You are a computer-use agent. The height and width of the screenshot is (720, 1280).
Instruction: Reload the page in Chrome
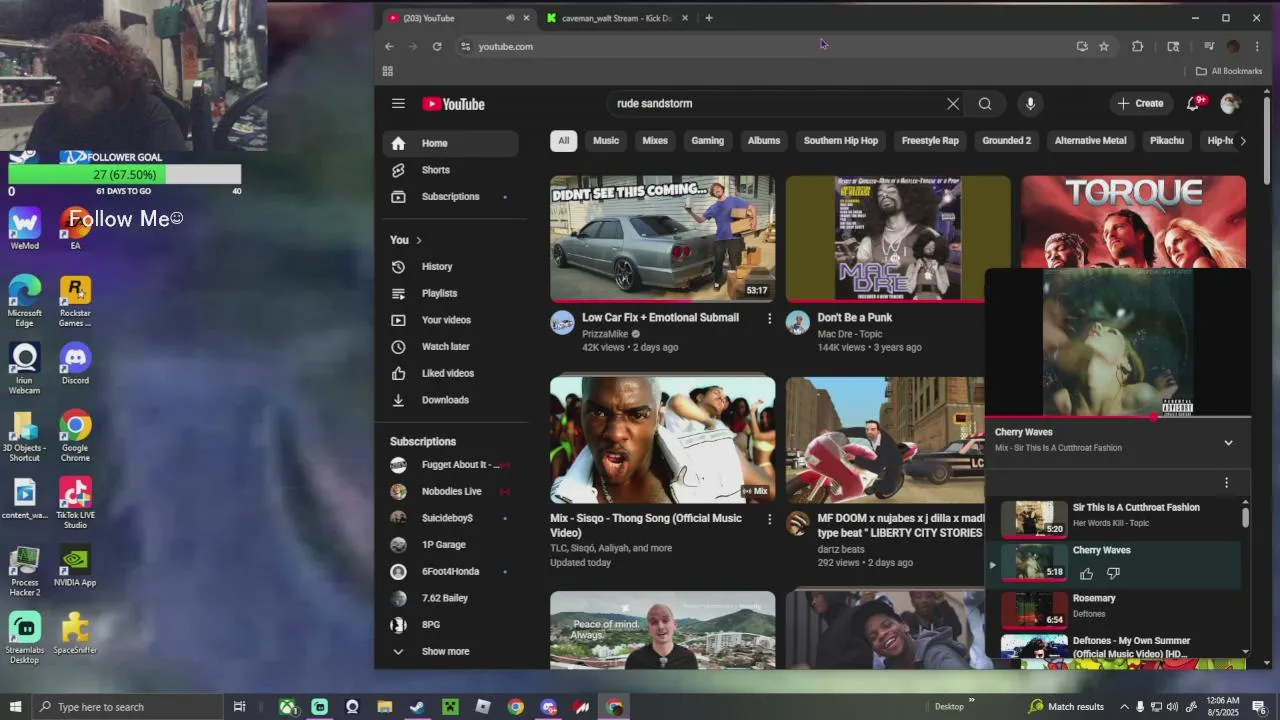point(437,46)
